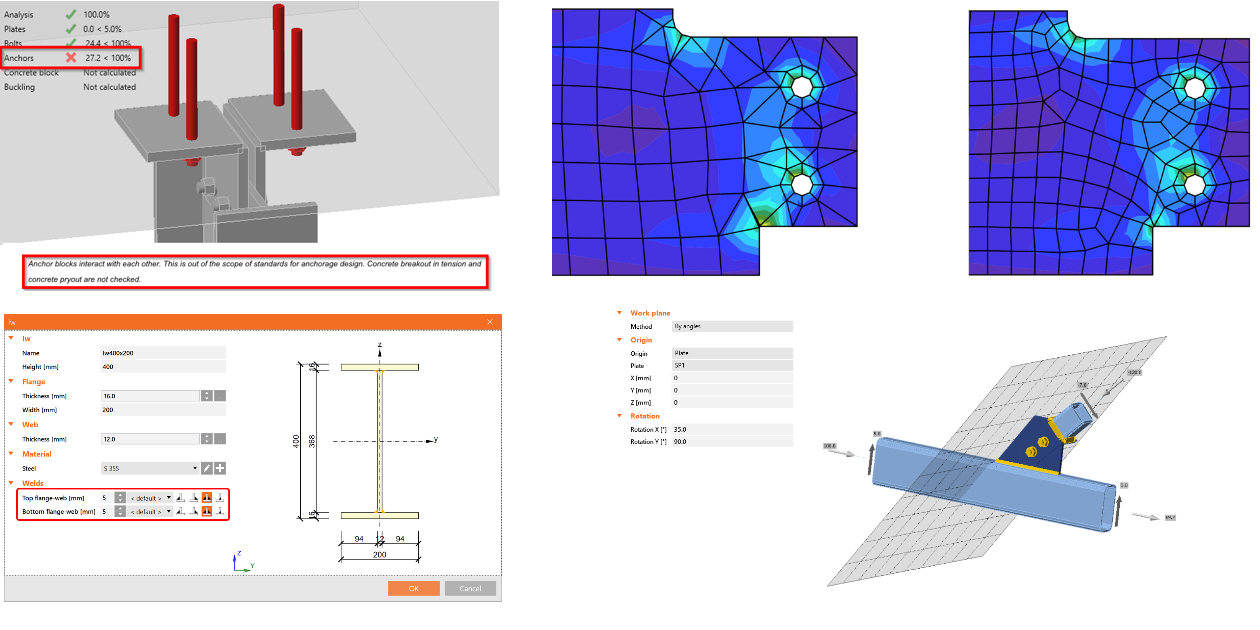Collapse the Web section

click(11, 424)
